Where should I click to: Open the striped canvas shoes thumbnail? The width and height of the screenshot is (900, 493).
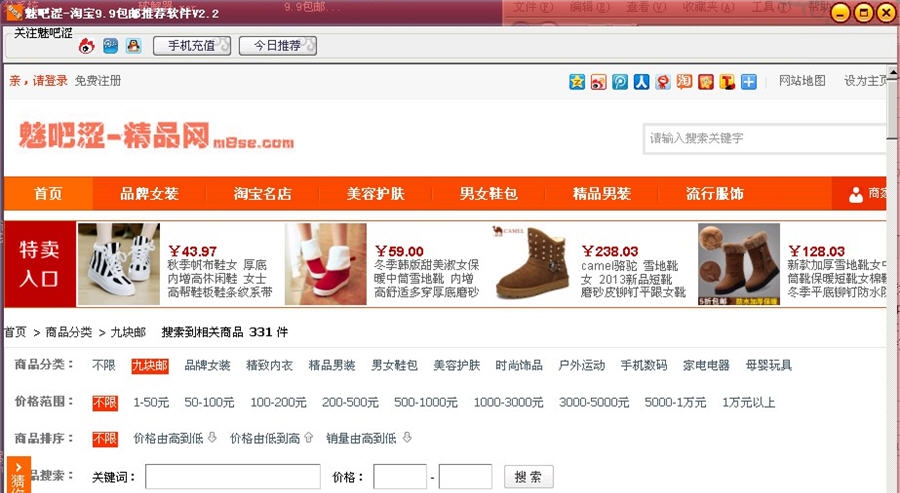[x=119, y=264]
